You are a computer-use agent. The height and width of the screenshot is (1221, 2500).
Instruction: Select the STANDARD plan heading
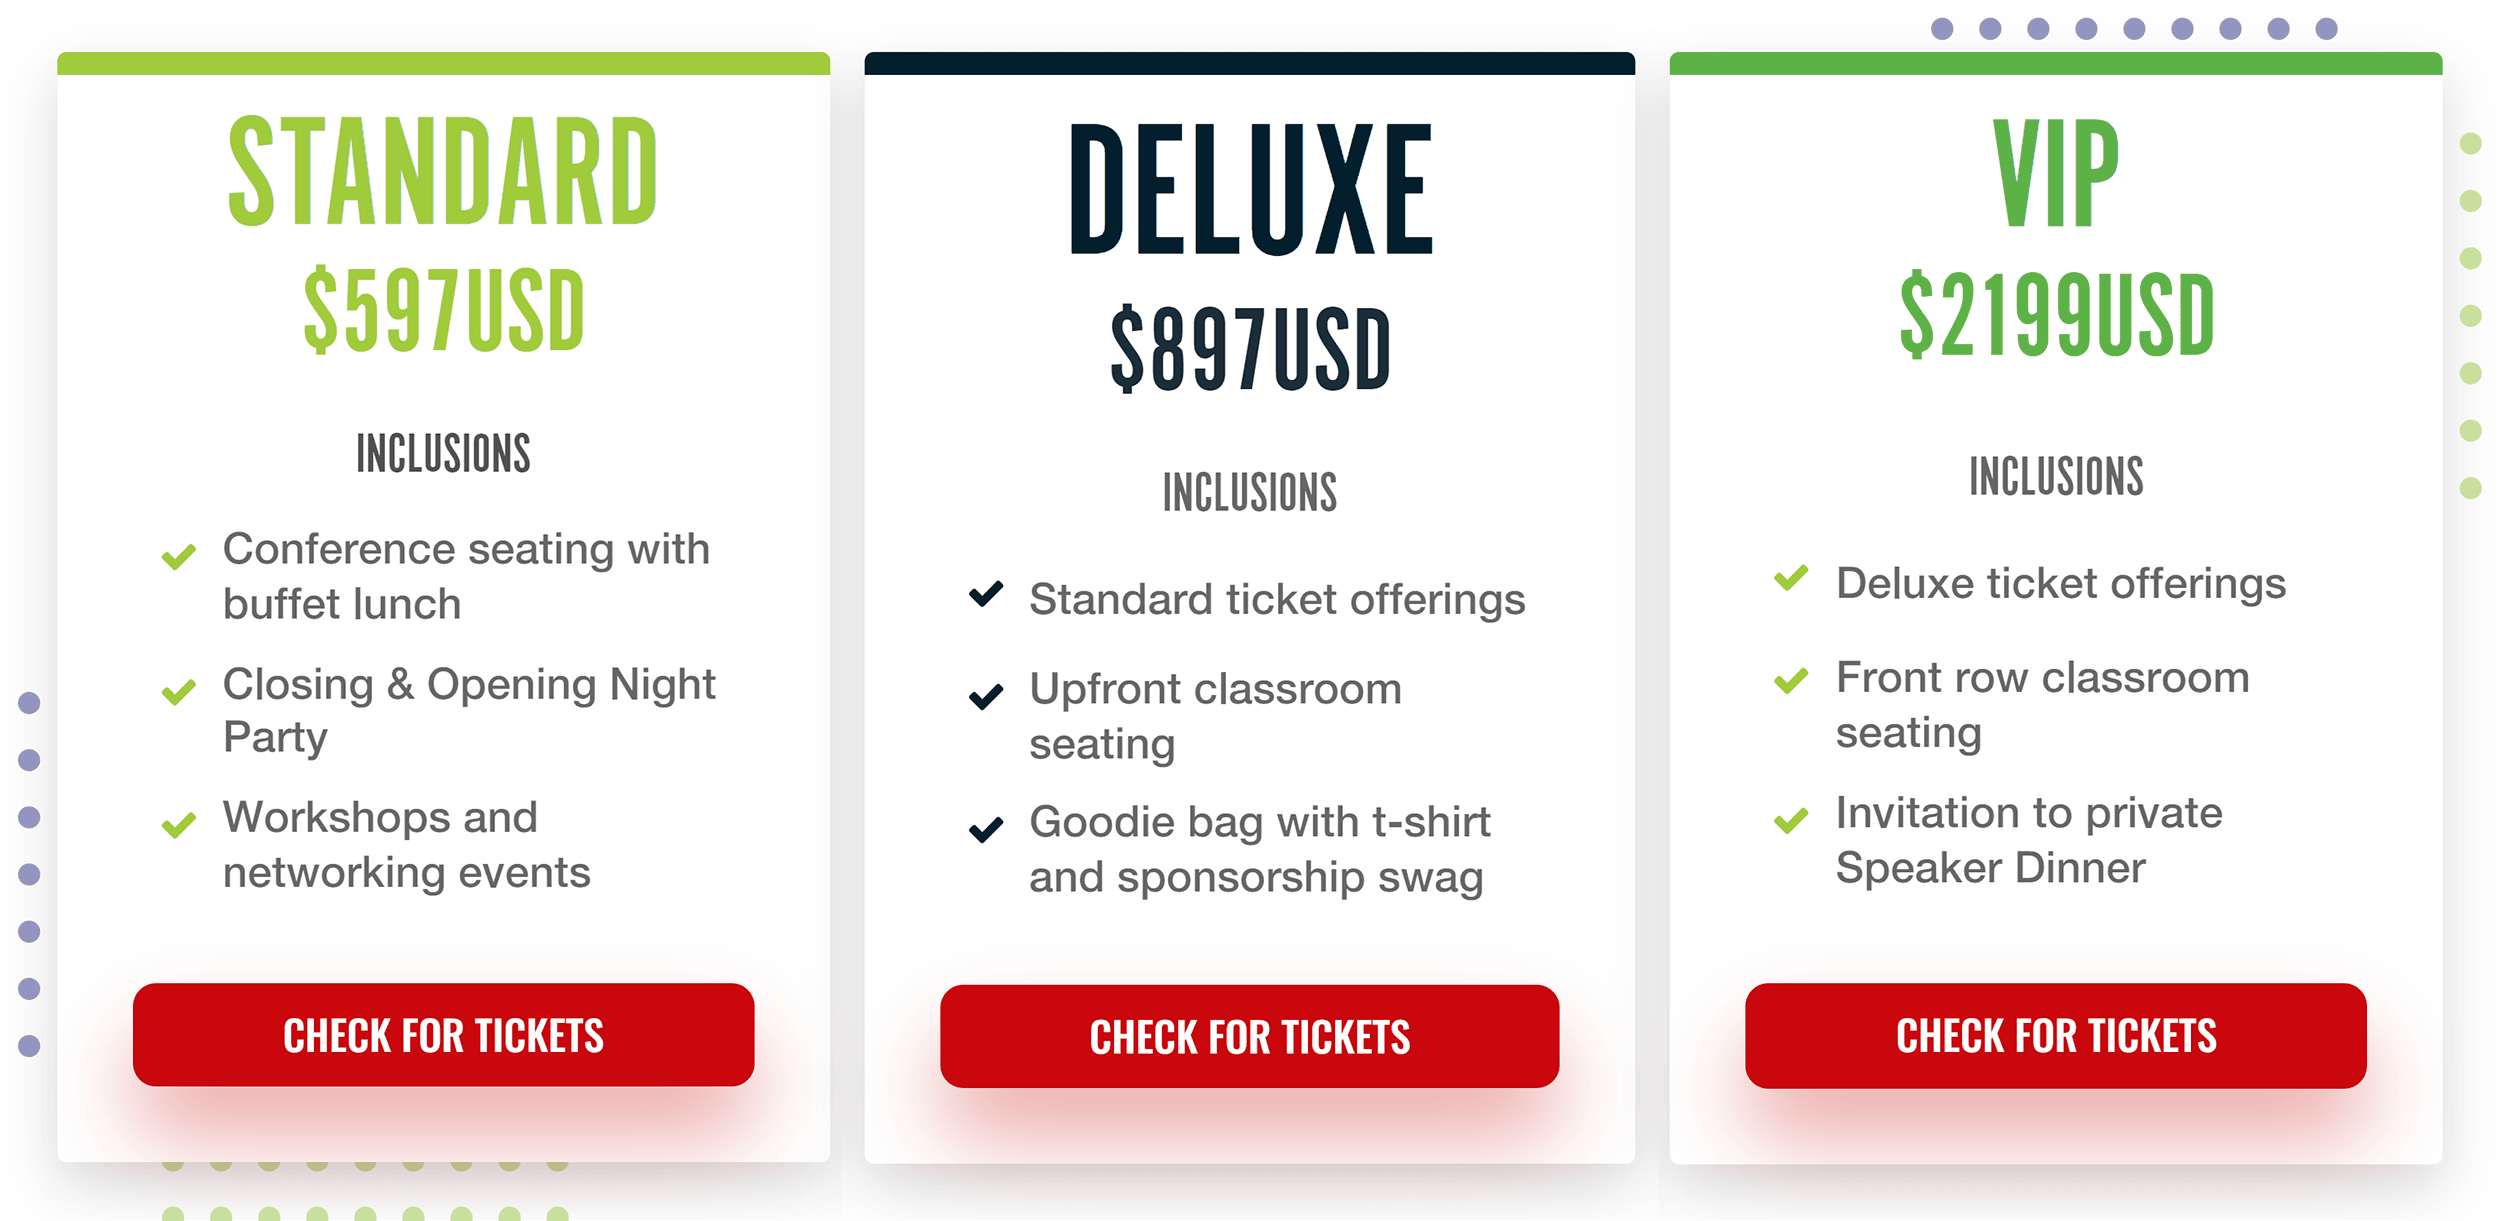[x=441, y=168]
